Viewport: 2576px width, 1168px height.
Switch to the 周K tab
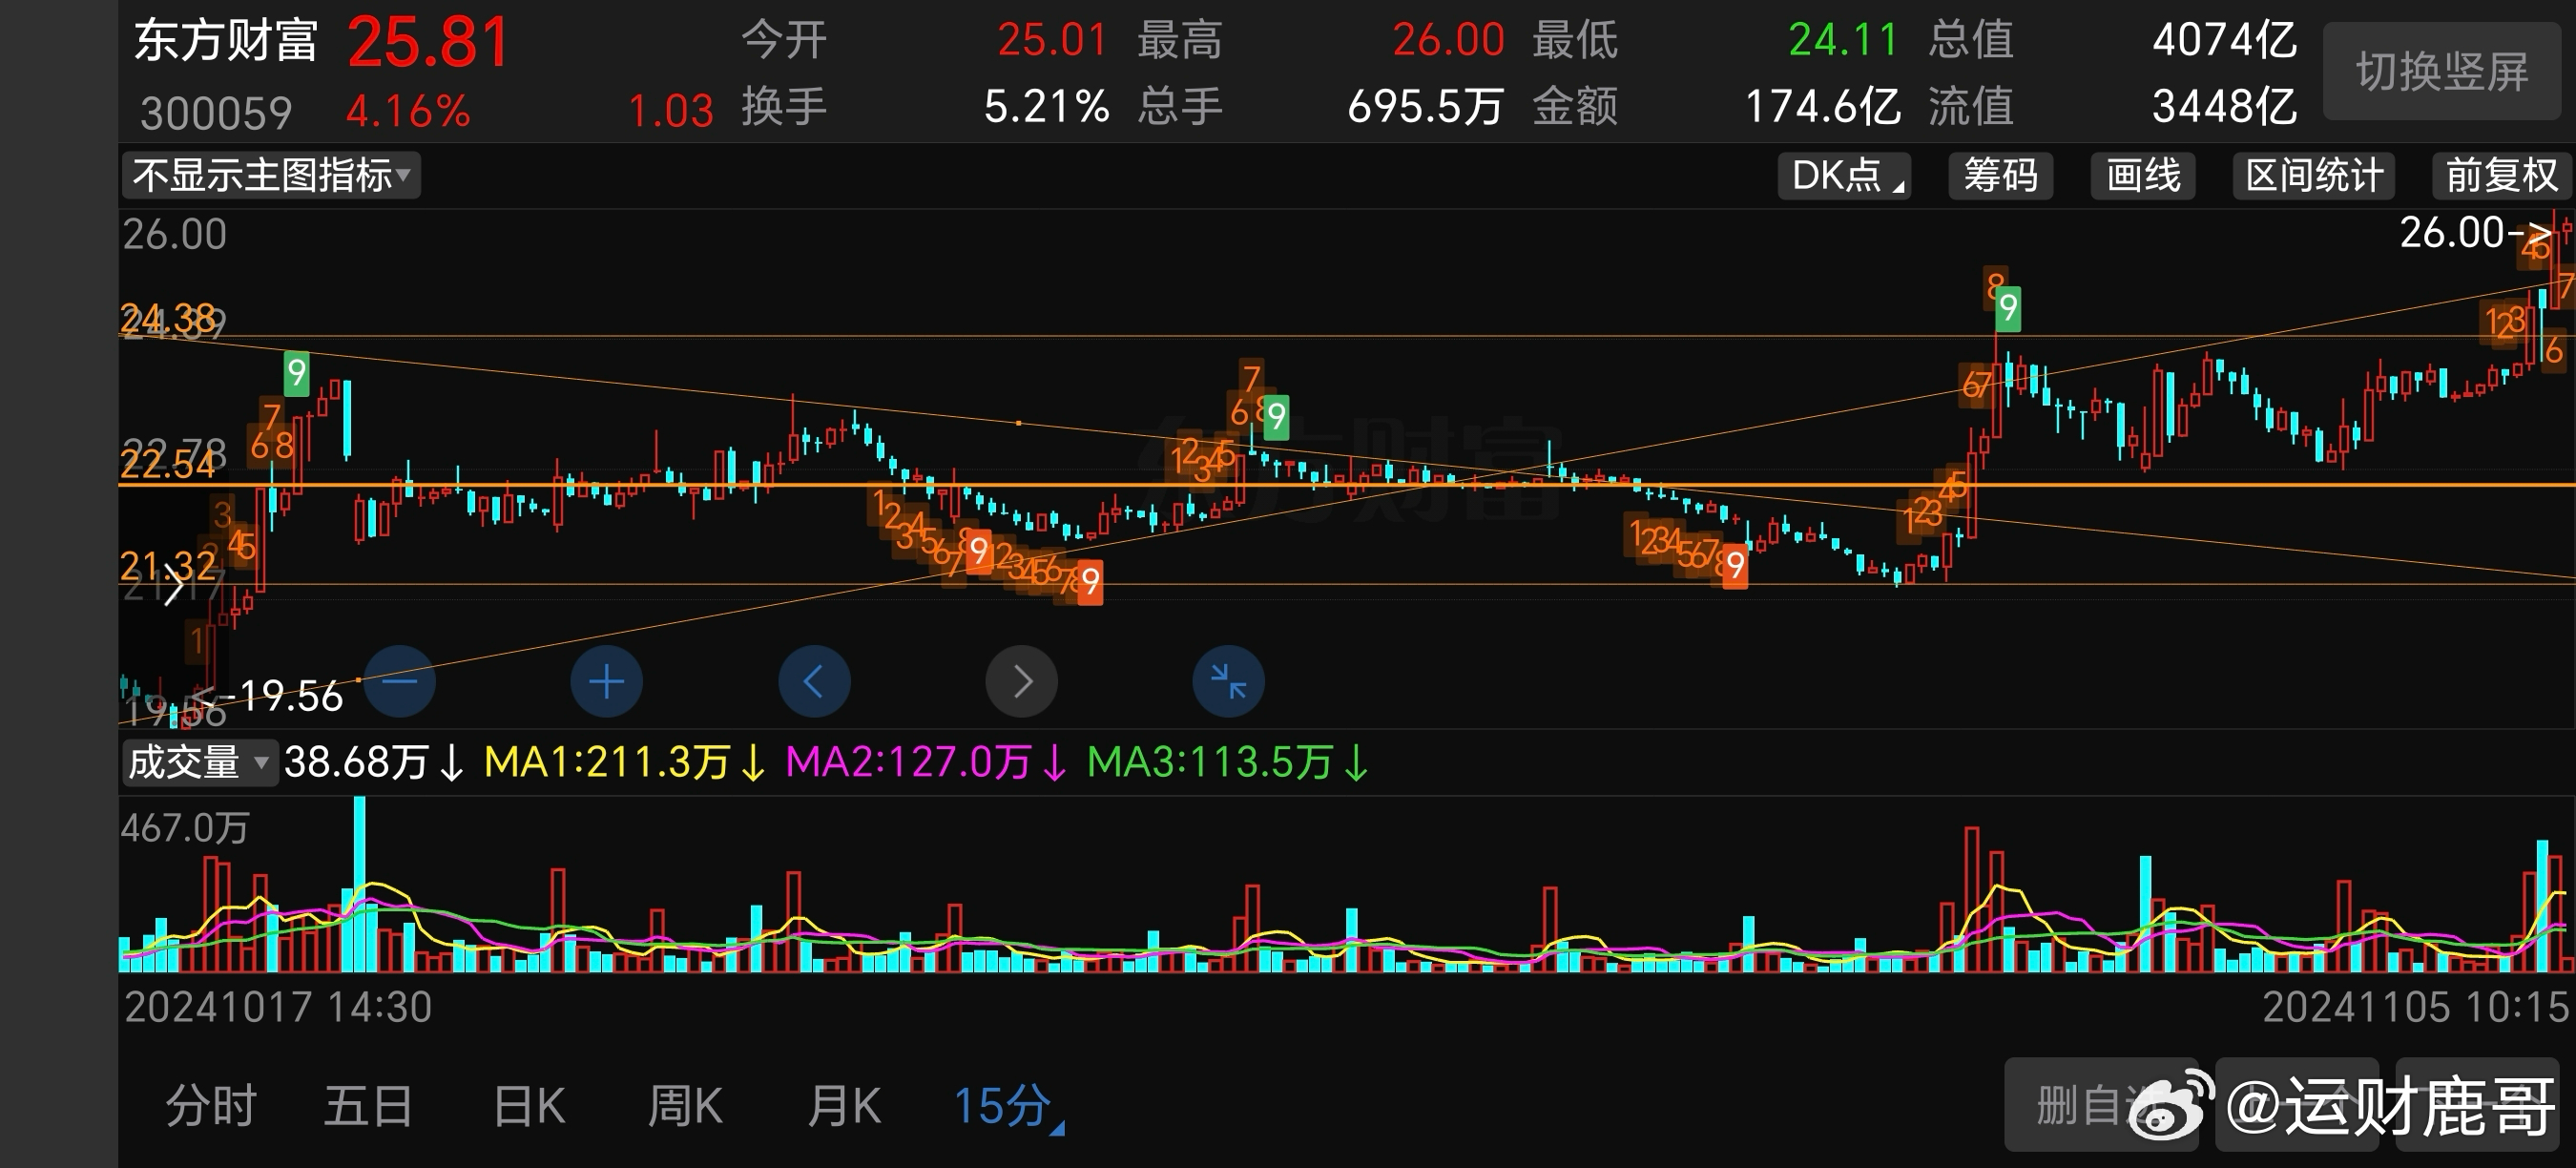[x=685, y=1106]
